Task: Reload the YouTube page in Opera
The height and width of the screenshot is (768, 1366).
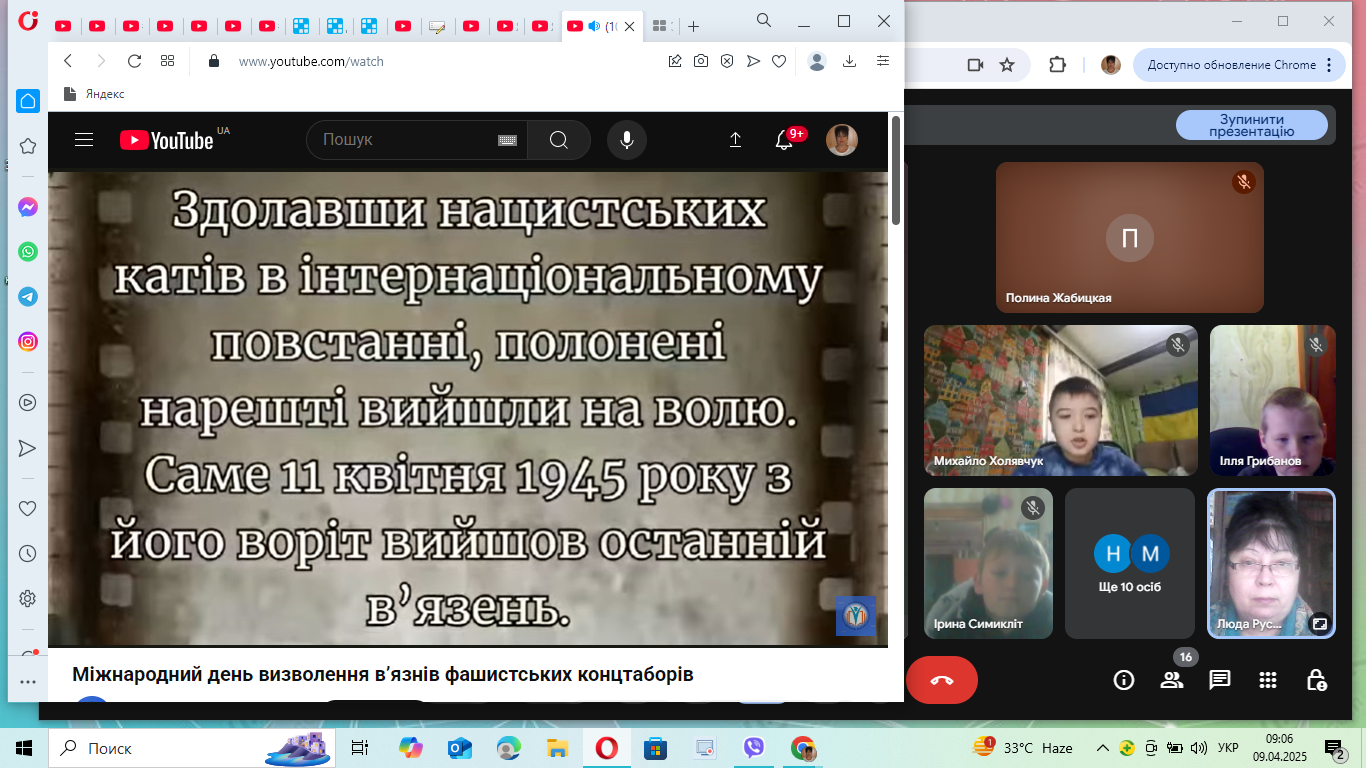Action: [x=134, y=61]
